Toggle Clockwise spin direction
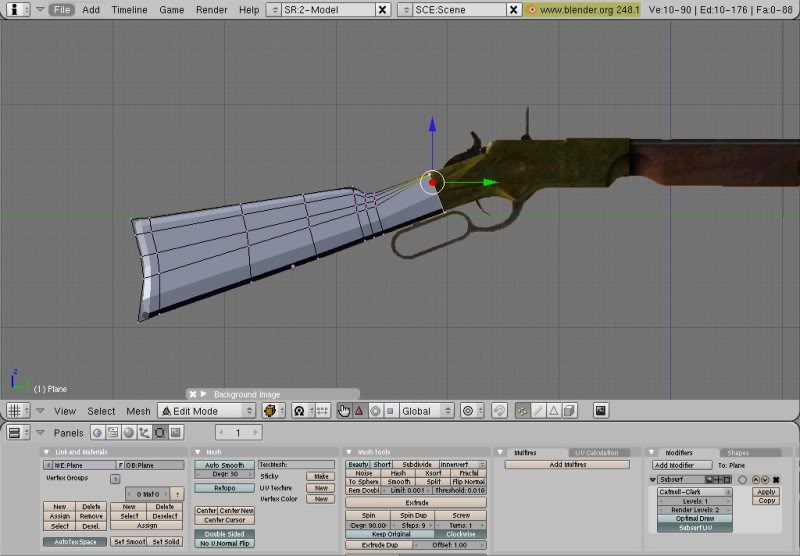The height and width of the screenshot is (556, 800). [461, 534]
